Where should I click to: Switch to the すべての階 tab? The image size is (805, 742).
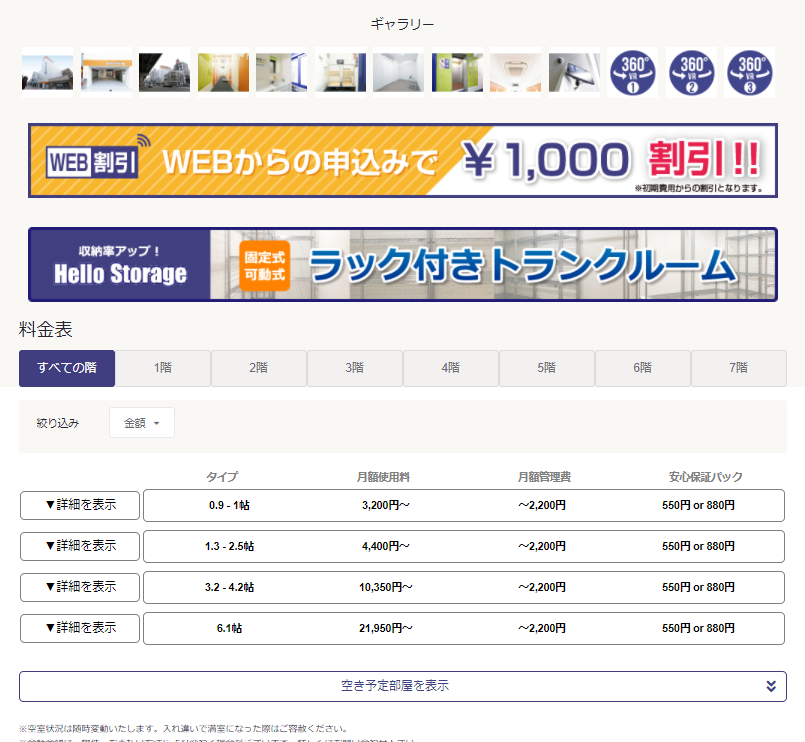click(67, 368)
